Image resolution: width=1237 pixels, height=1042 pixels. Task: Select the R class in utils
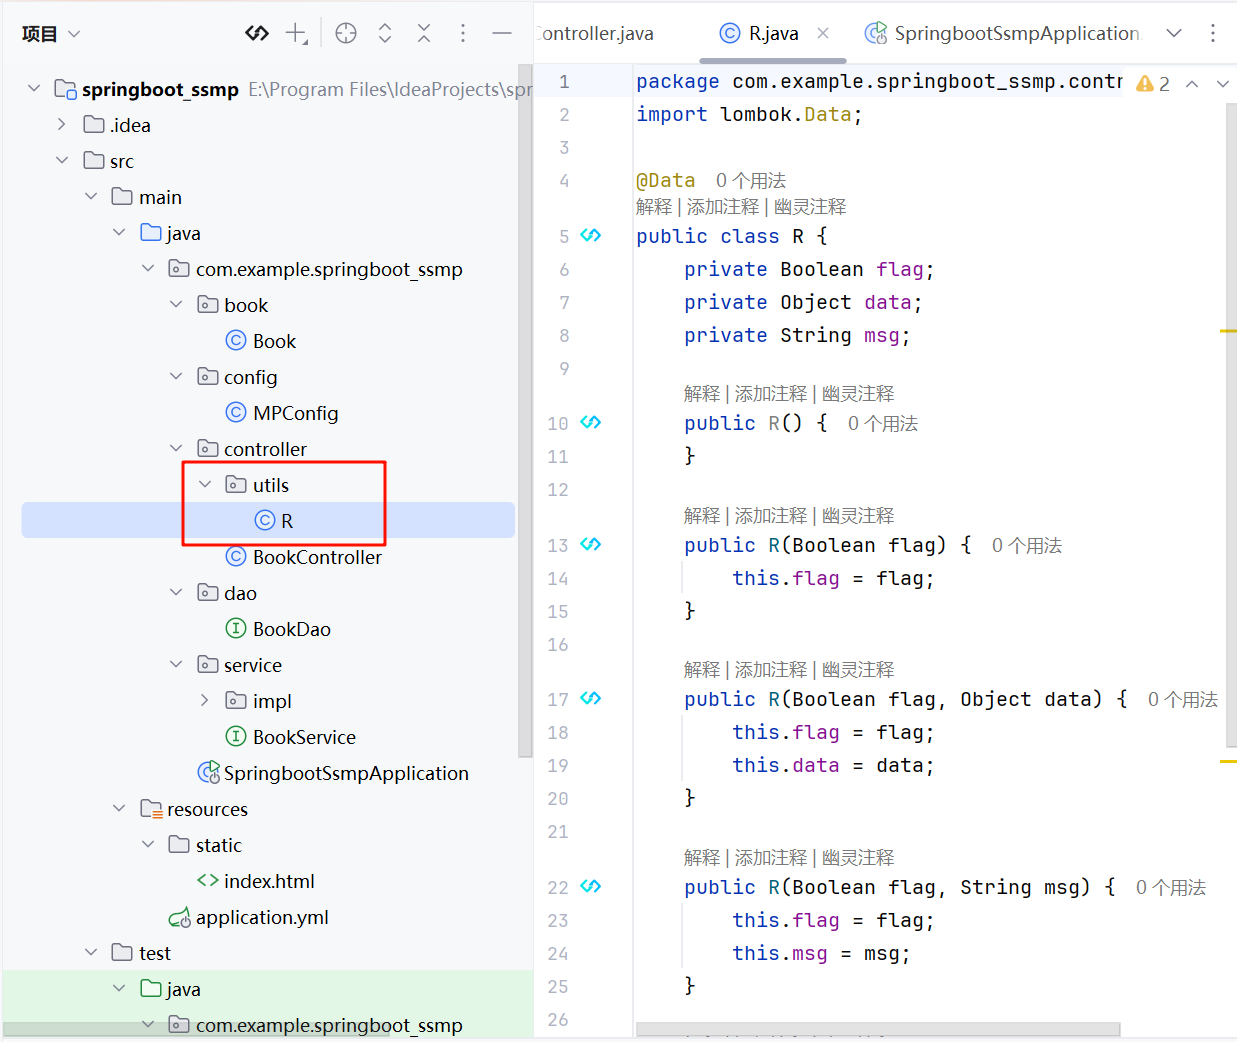tap(274, 521)
